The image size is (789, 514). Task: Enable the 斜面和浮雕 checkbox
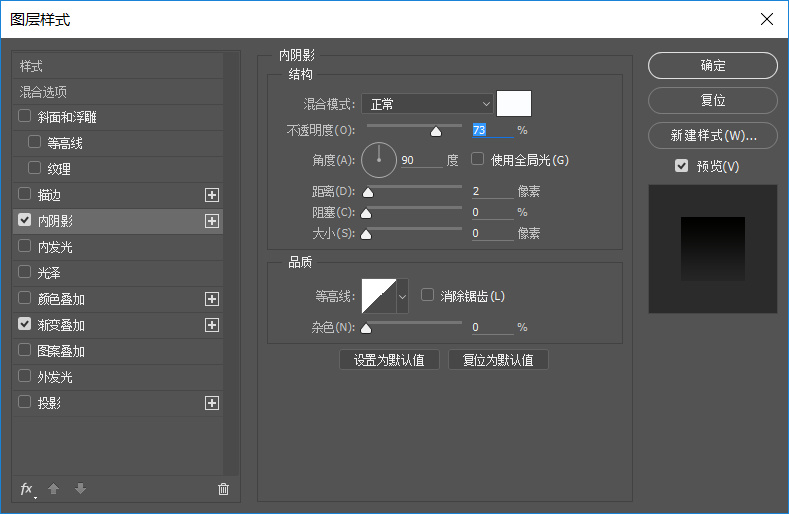[x=25, y=117]
